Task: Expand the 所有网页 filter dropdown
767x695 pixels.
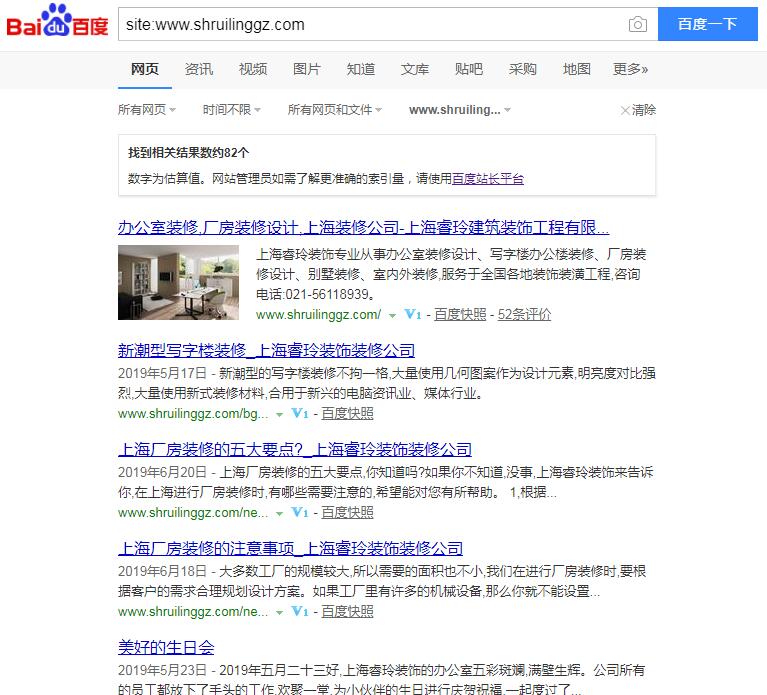Action: pos(147,110)
